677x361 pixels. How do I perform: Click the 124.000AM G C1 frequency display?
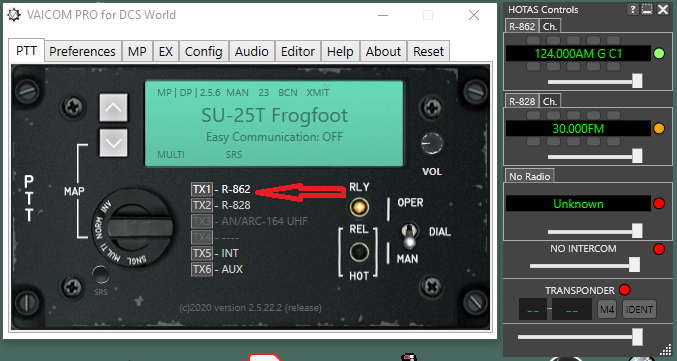click(x=578, y=54)
